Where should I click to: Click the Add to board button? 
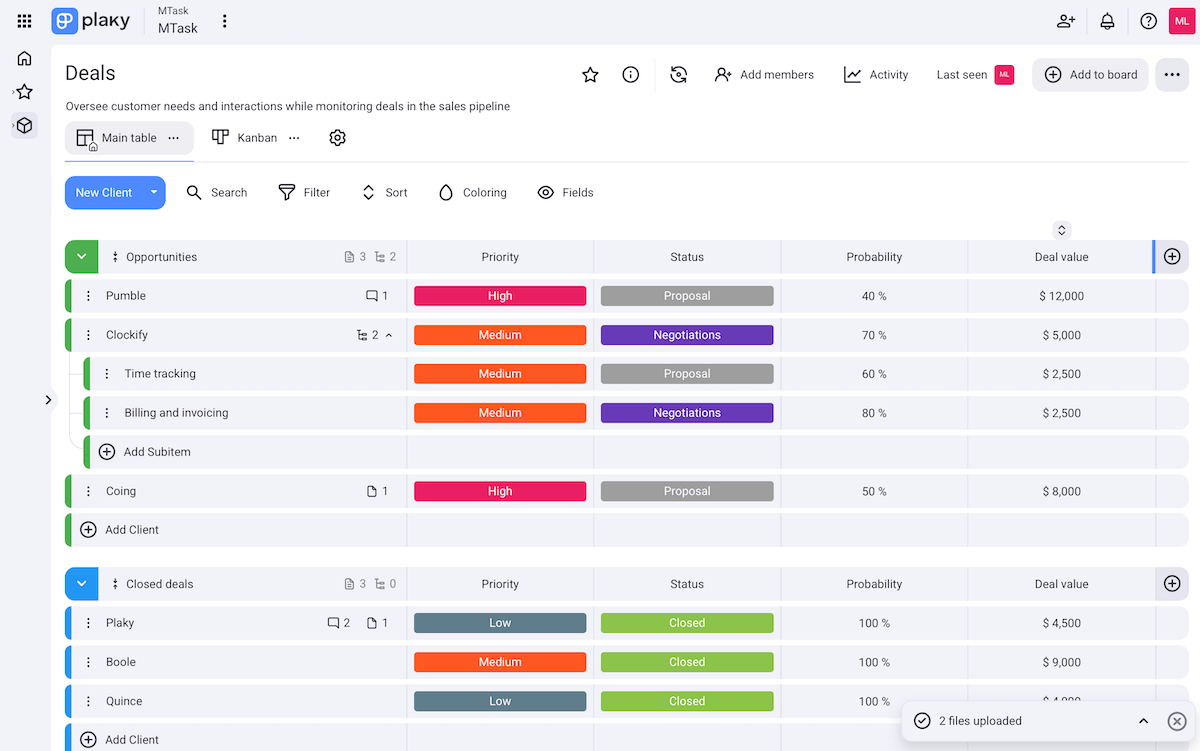[1090, 74]
